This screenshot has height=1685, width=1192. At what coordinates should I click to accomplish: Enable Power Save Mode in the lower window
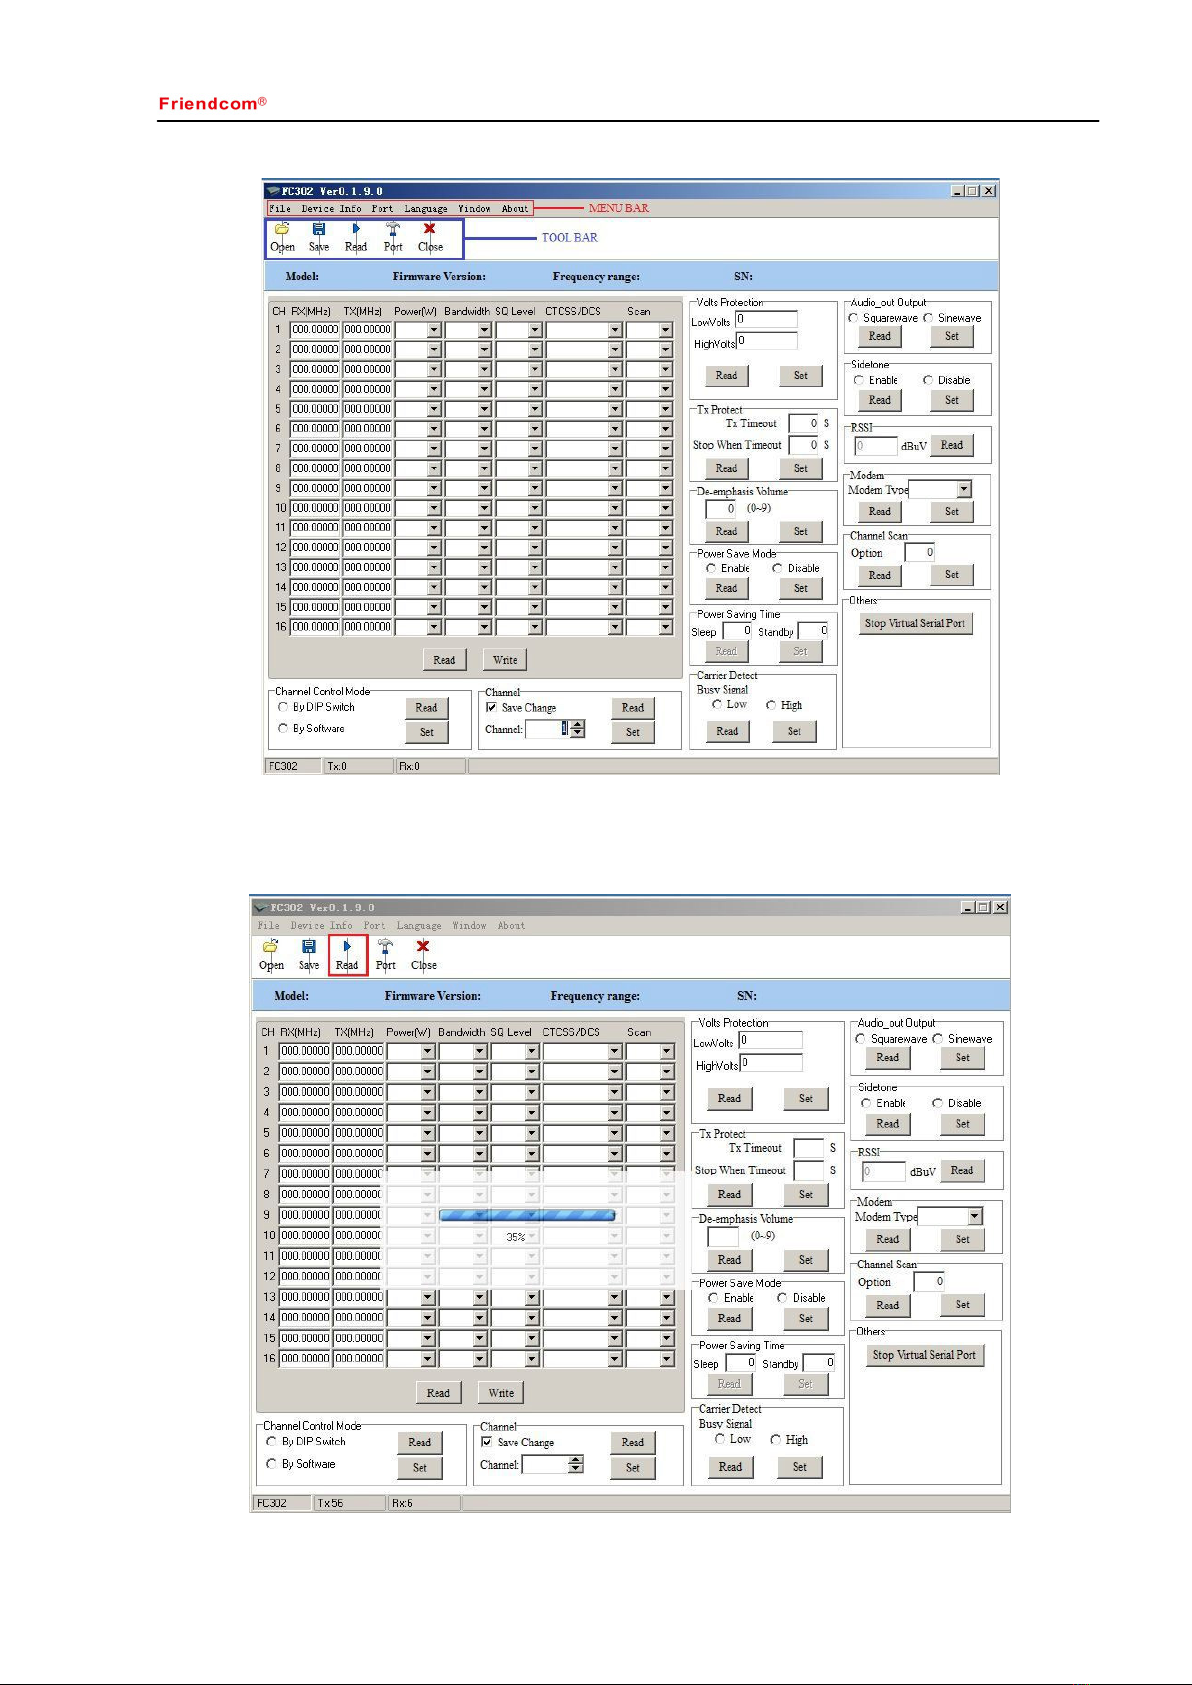(x=713, y=1298)
